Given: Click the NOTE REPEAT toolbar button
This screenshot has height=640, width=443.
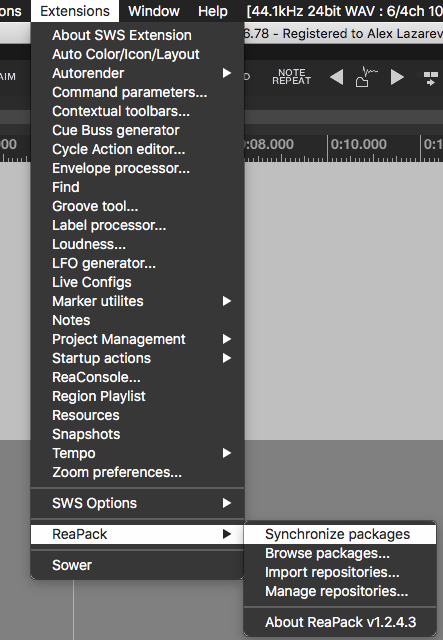Looking at the screenshot, I should 292,77.
